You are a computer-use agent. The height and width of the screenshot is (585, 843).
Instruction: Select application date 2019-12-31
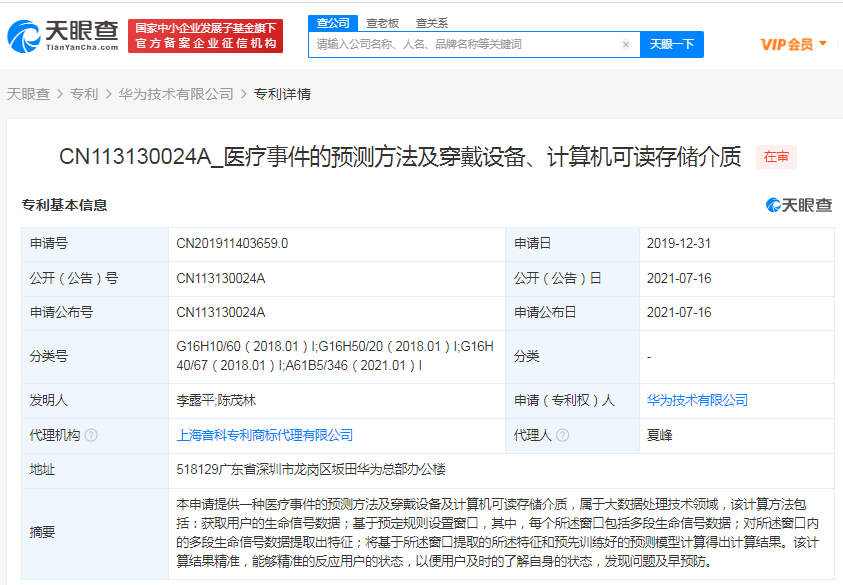pos(678,244)
